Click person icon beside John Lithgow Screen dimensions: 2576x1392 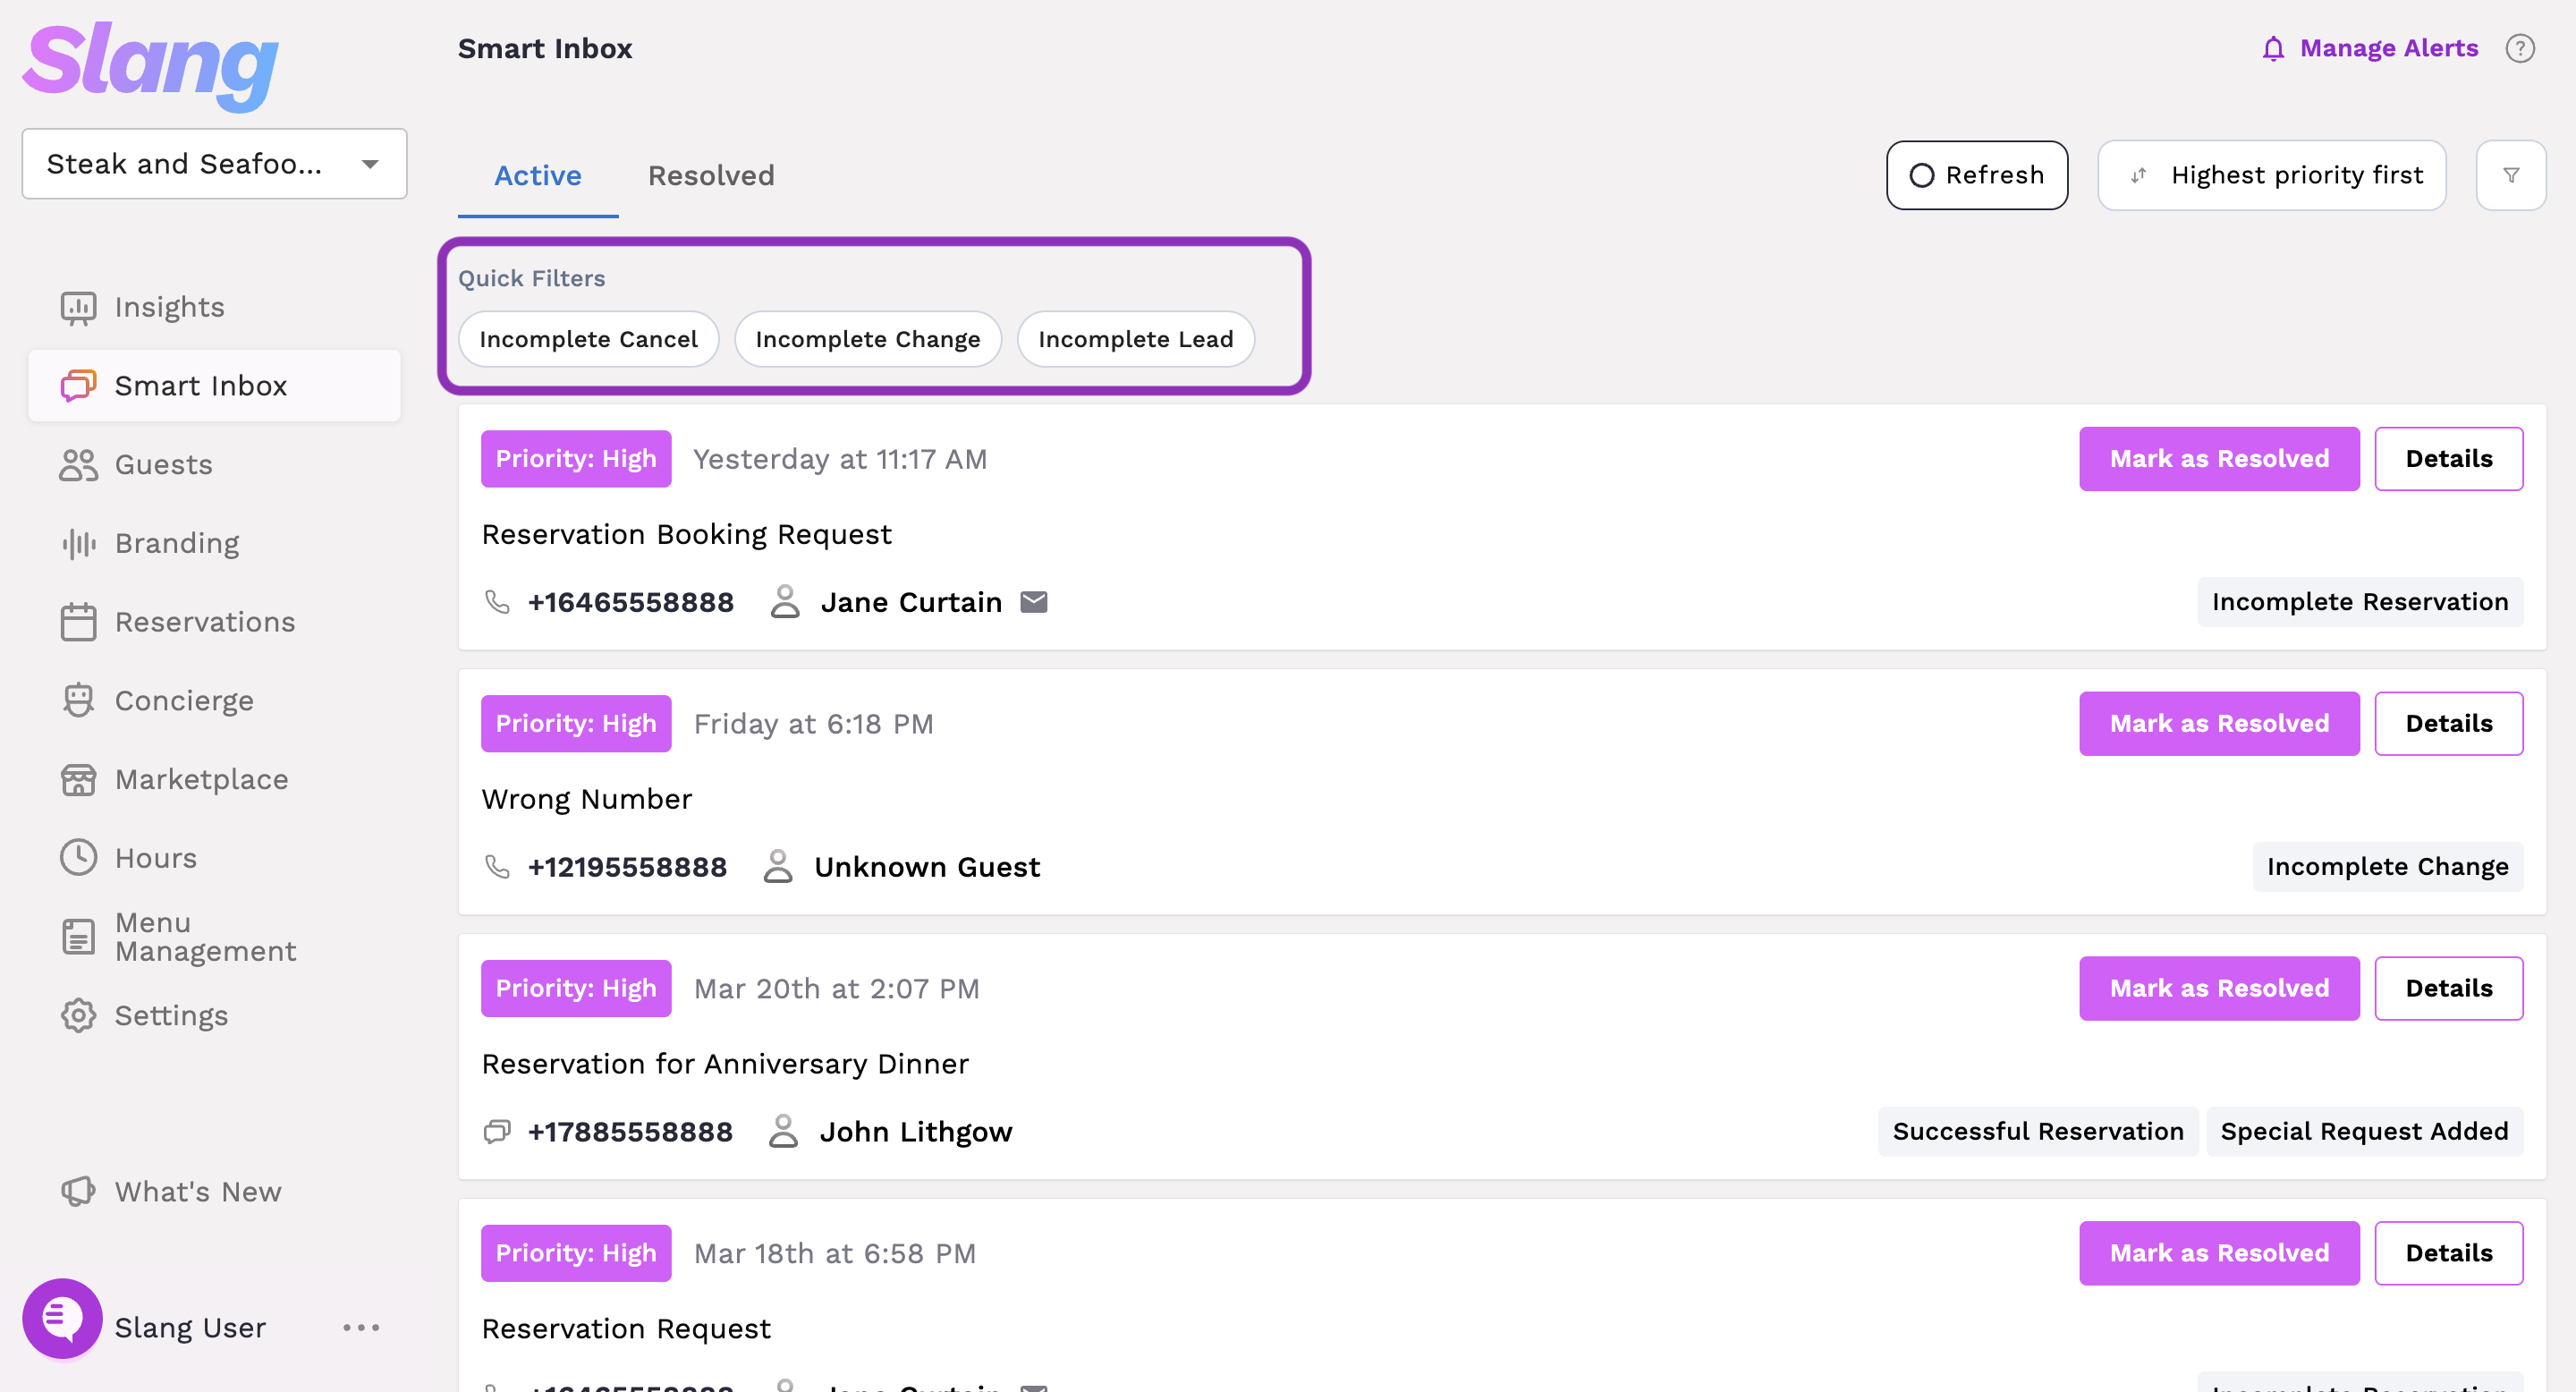pos(783,1132)
